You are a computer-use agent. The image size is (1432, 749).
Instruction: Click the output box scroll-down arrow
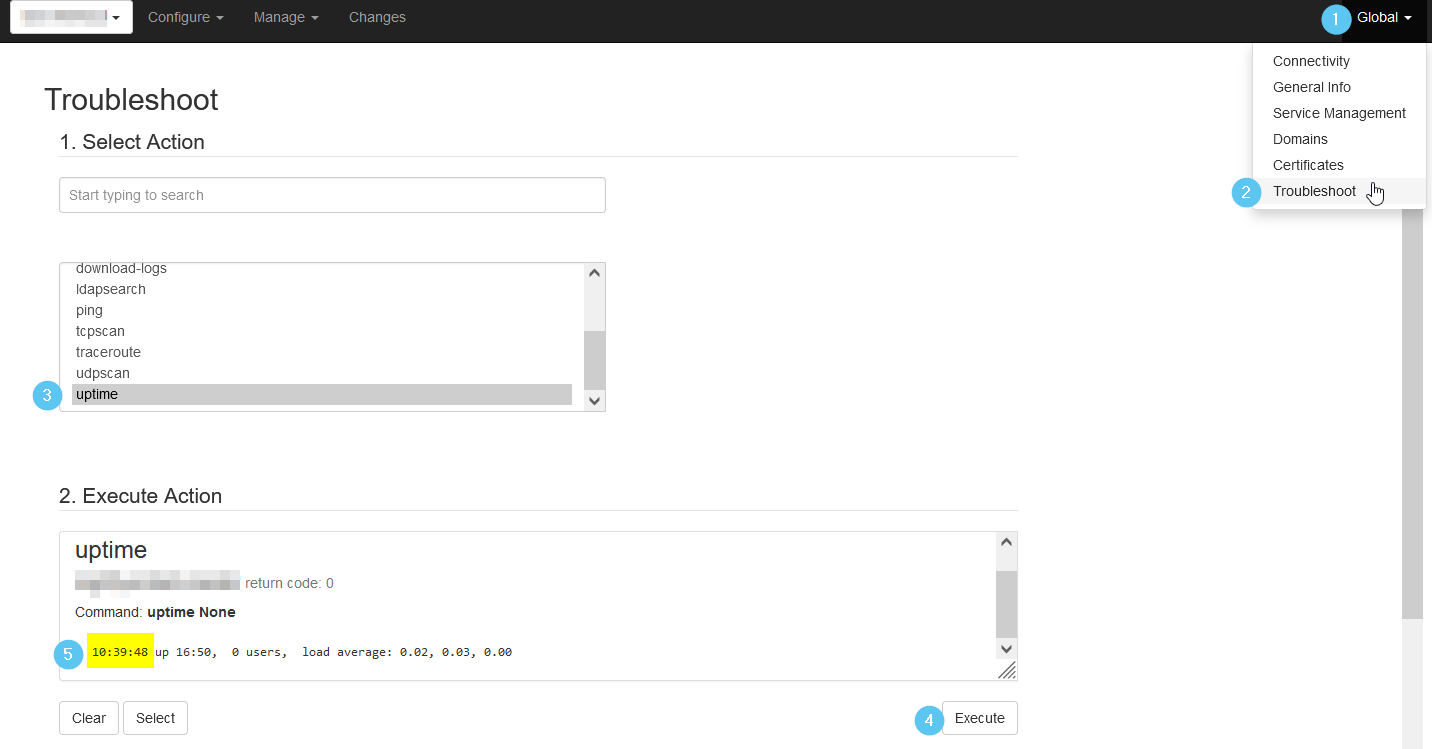1006,649
